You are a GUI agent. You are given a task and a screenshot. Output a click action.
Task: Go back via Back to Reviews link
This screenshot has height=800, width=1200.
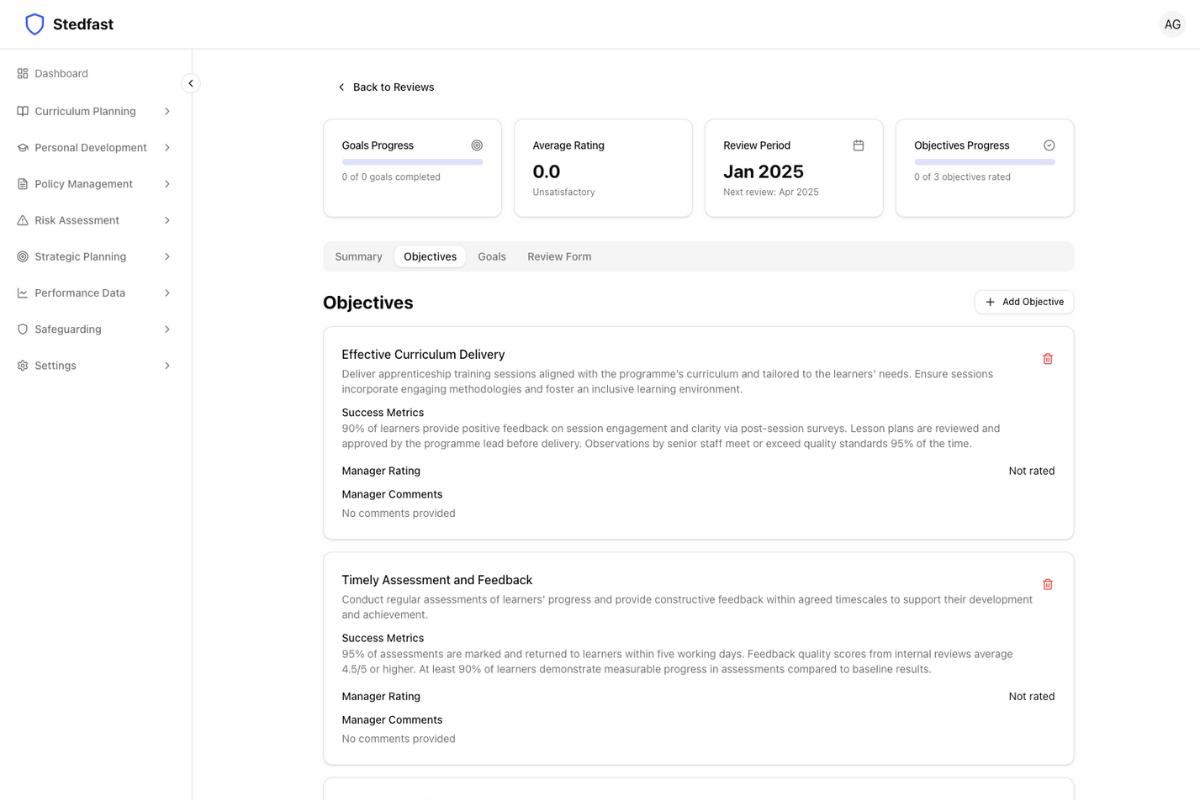coord(385,87)
